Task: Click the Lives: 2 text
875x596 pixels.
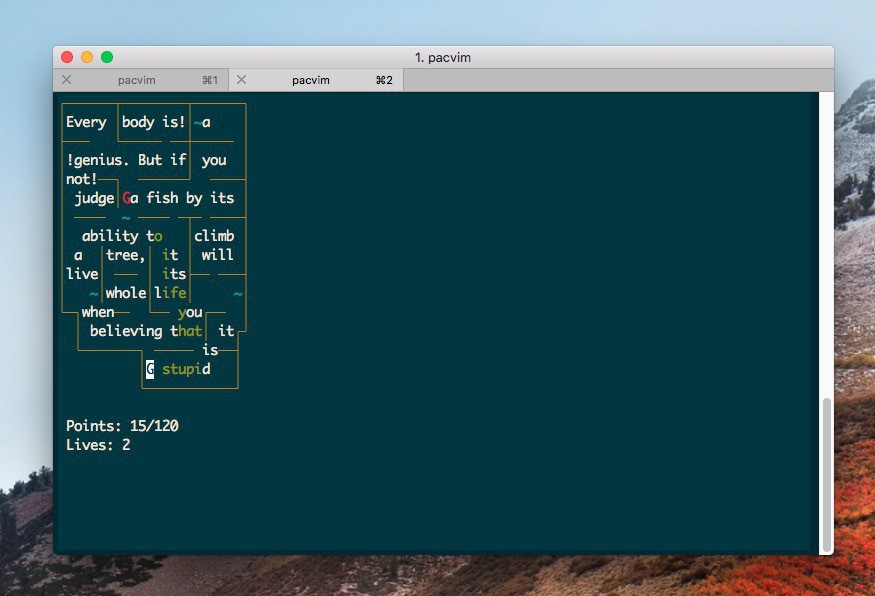Action: (x=98, y=445)
